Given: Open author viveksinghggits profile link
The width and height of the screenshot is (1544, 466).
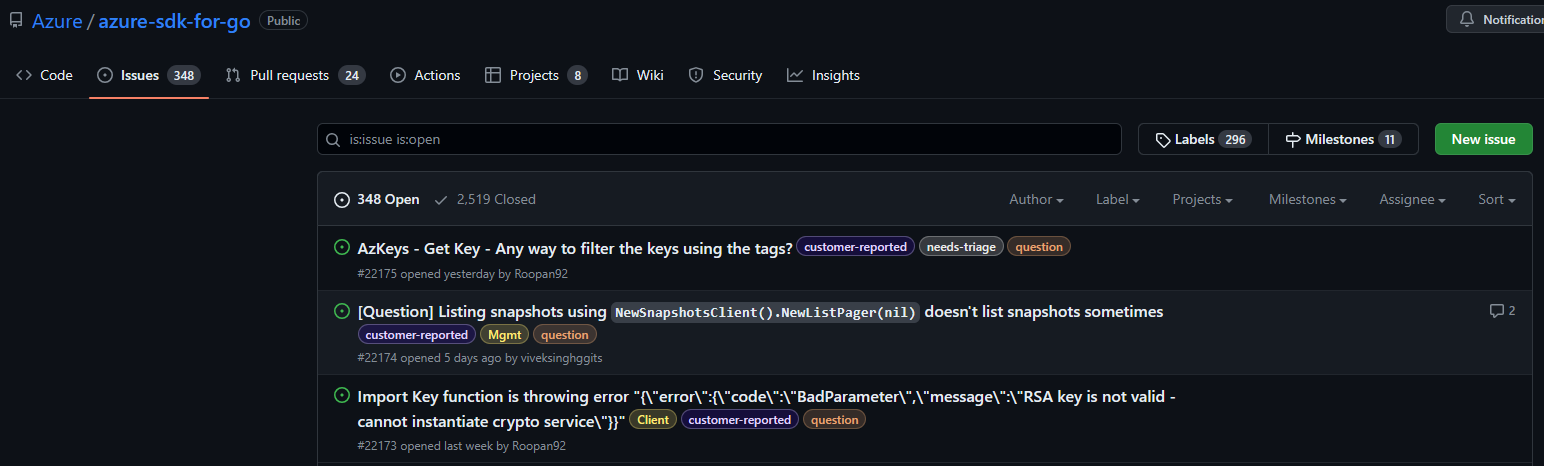Looking at the screenshot, I should 561,357.
